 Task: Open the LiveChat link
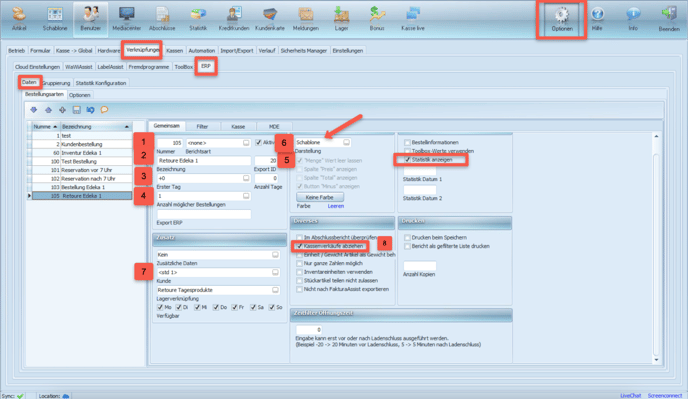click(x=631, y=395)
